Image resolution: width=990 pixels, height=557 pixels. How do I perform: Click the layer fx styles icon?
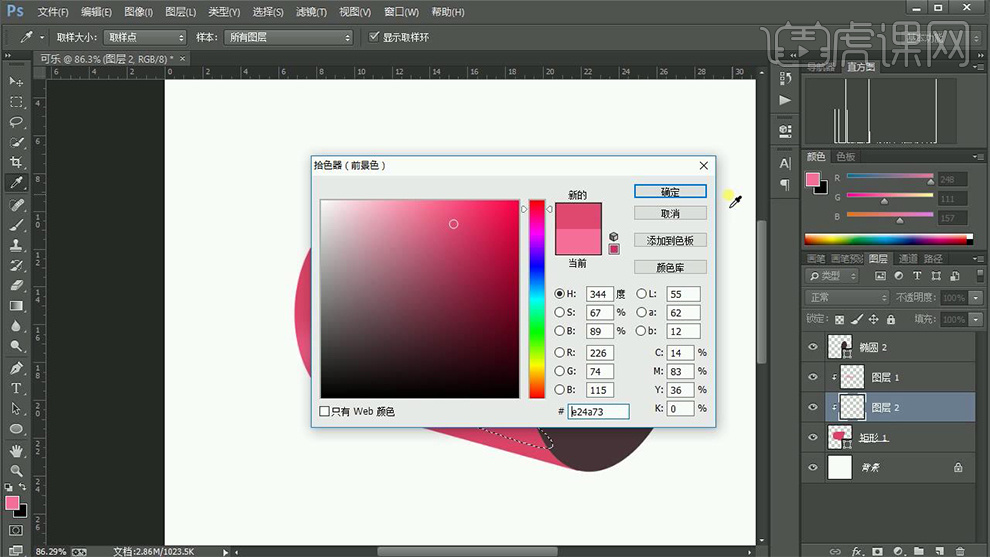[857, 551]
